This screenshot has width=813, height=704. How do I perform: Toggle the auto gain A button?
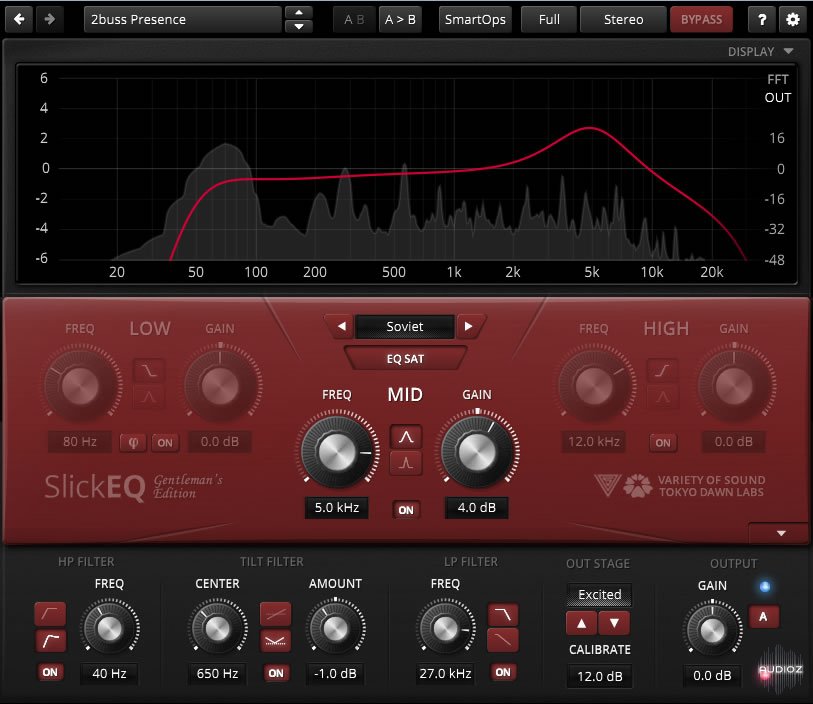click(x=763, y=617)
